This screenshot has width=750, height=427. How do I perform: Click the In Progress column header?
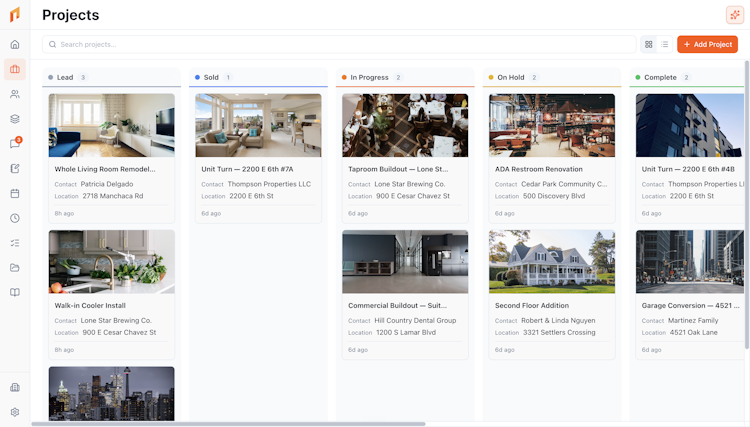coord(405,77)
